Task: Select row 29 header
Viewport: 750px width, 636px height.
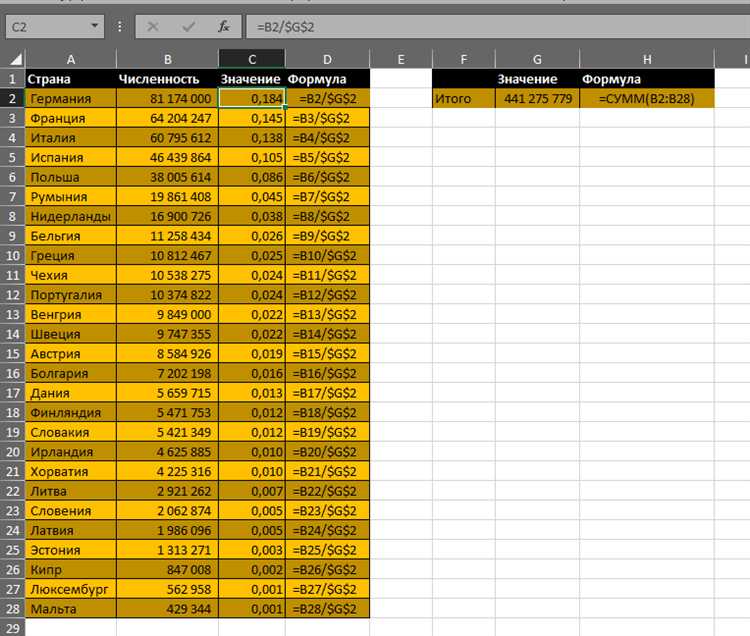Action: pyautogui.click(x=12, y=628)
